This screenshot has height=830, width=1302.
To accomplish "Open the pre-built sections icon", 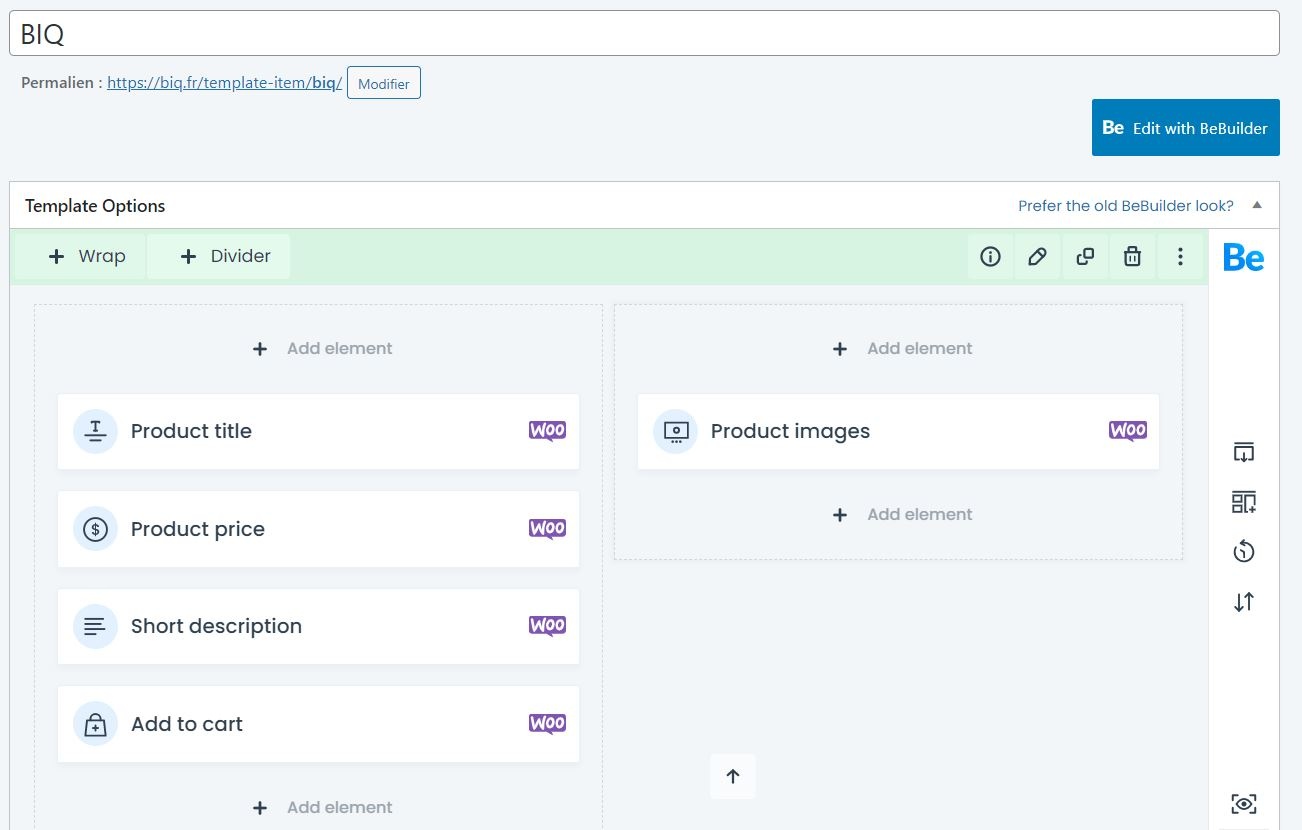I will [x=1243, y=502].
